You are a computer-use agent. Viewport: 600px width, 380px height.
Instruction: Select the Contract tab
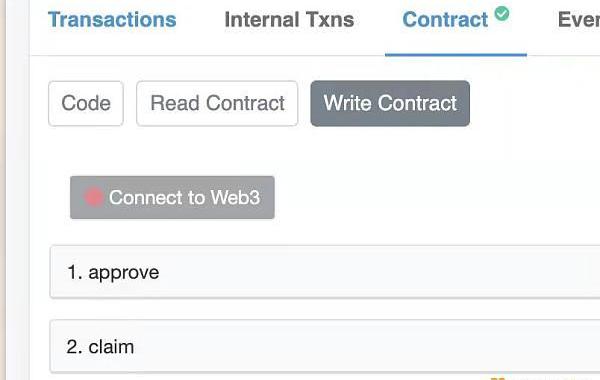tap(445, 20)
